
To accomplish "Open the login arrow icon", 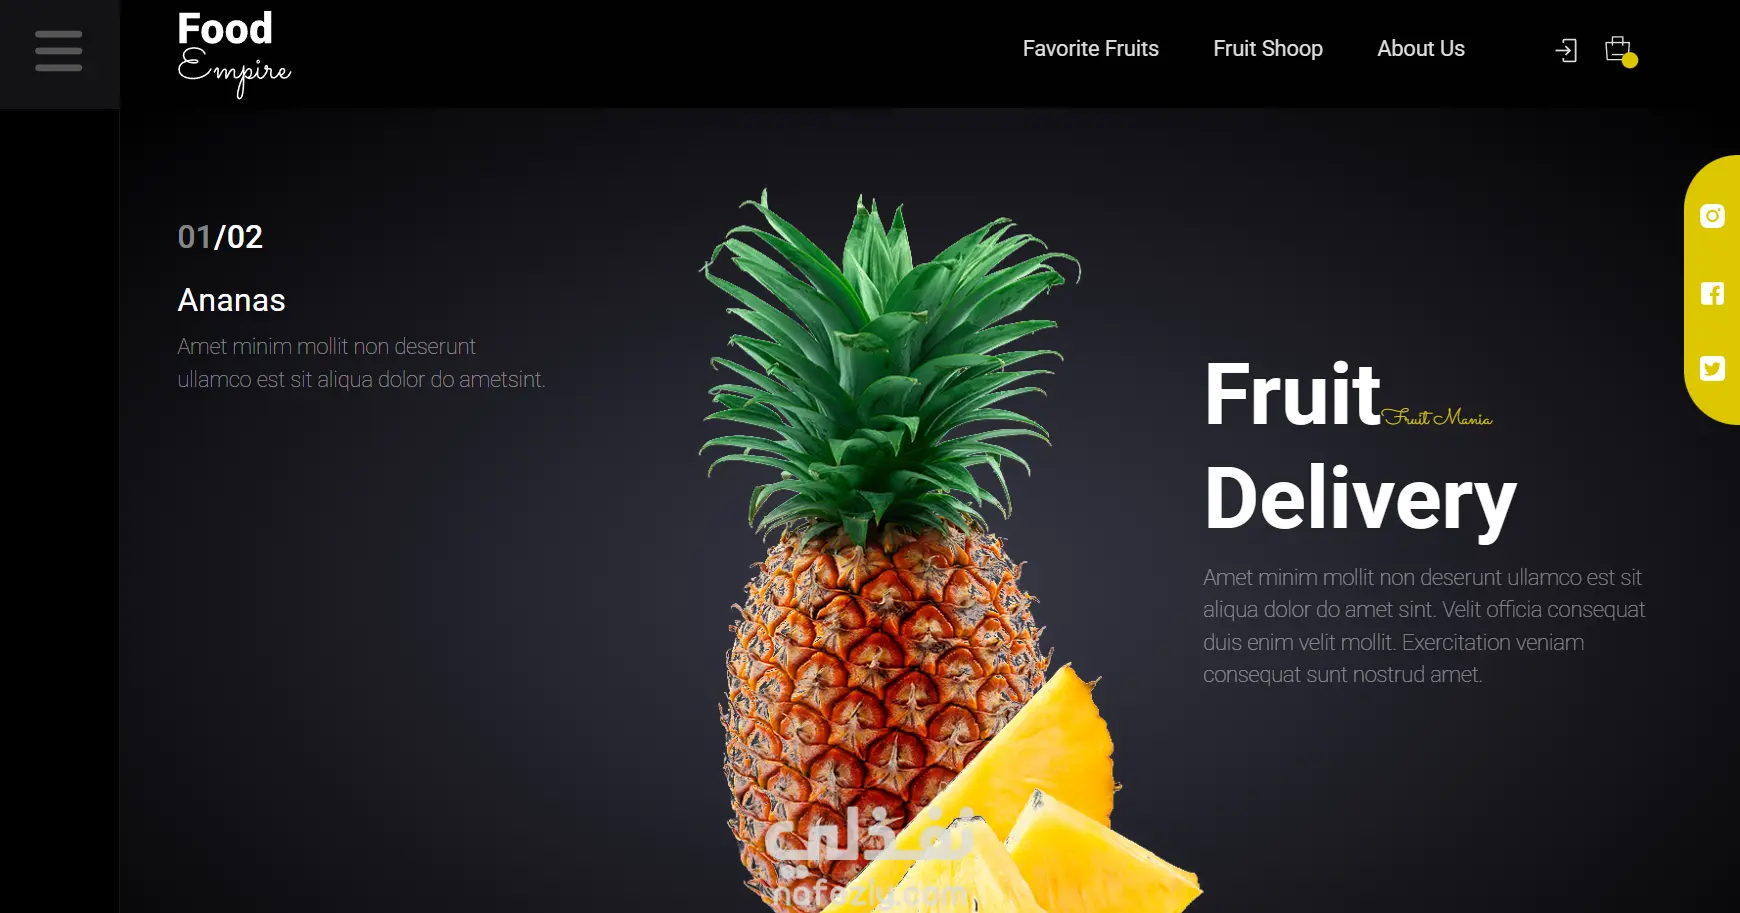I will click(1566, 50).
